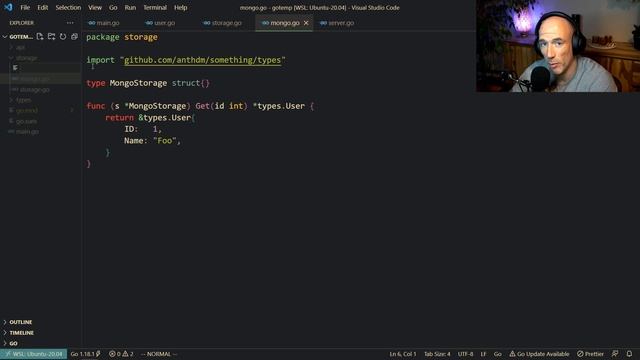Click the EXPLORER panel title
Screen dimensions: 640x360
tap(22, 23)
